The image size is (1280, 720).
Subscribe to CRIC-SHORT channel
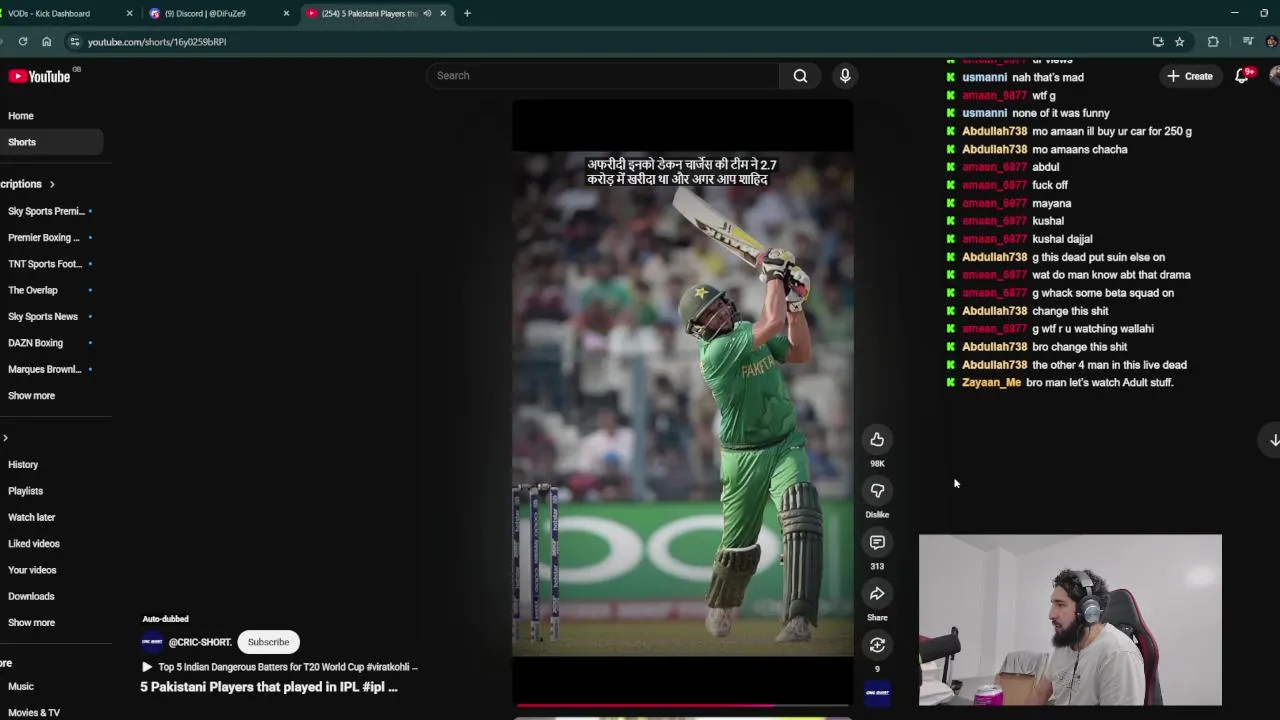click(x=268, y=642)
